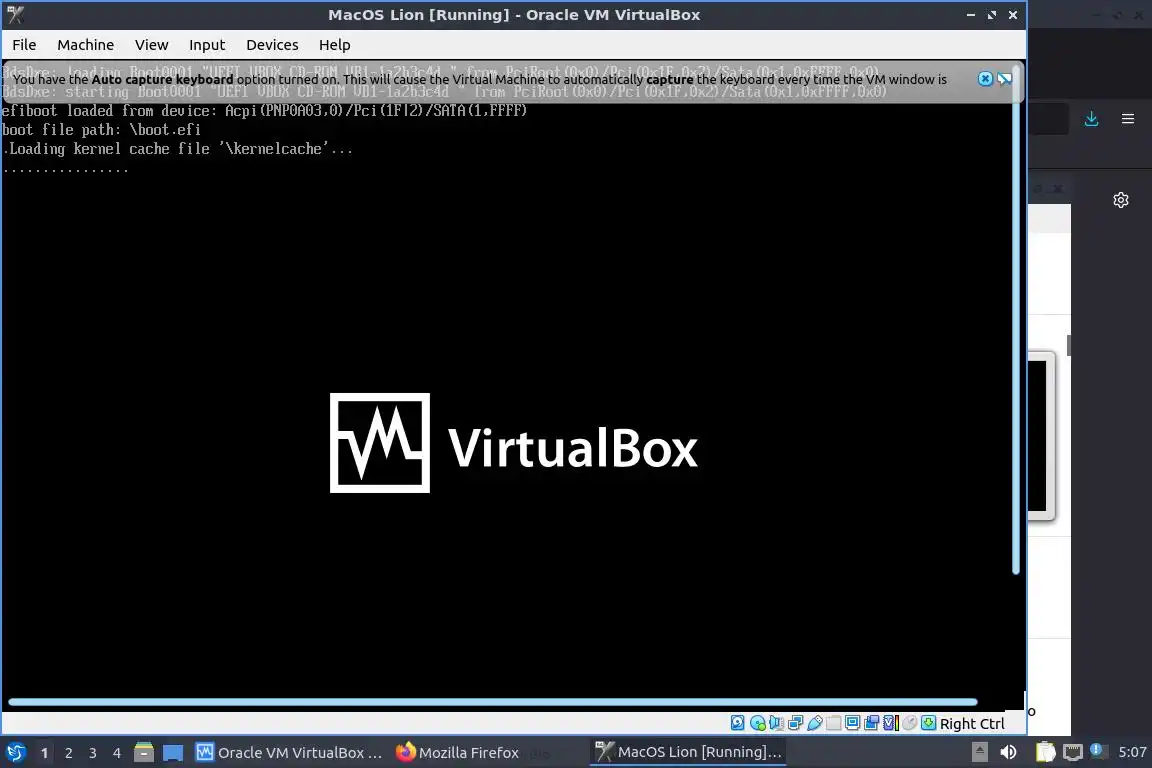1152x768 pixels.
Task: Open the Machine menu
Action: [x=85, y=45]
